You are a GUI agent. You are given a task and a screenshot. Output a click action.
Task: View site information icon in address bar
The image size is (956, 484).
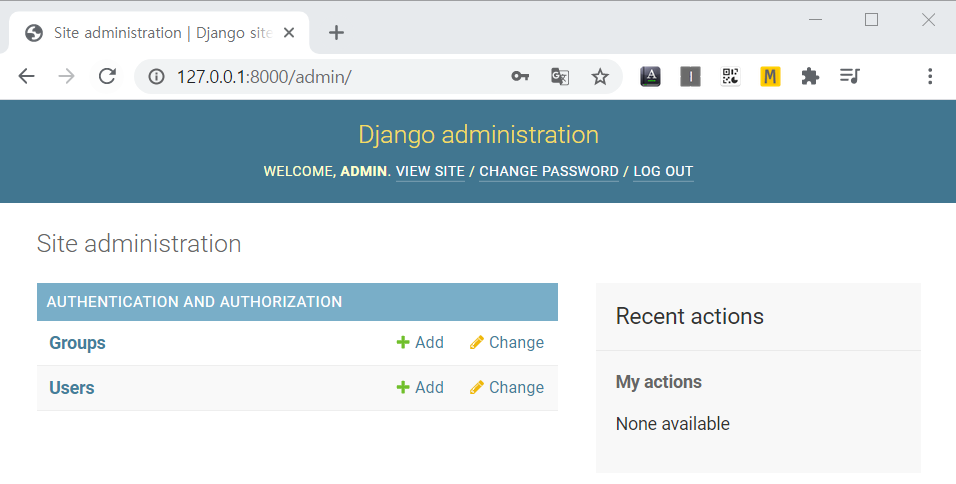157,77
